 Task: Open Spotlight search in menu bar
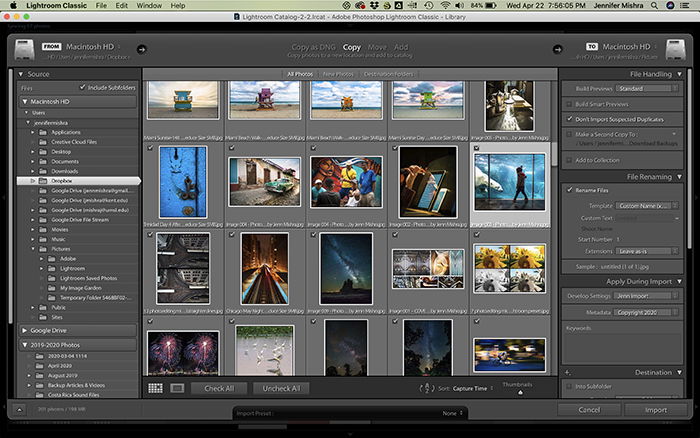pyautogui.click(x=654, y=6)
